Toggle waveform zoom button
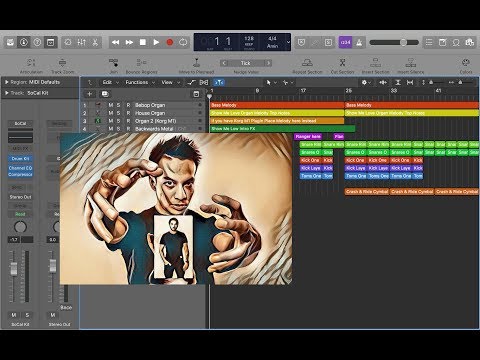The height and width of the screenshot is (360, 480). [x=383, y=82]
